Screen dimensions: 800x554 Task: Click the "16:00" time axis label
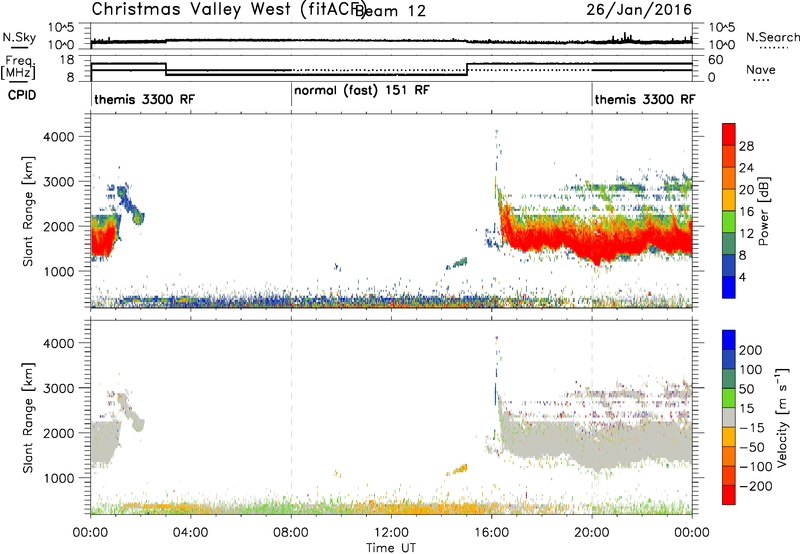click(x=491, y=533)
